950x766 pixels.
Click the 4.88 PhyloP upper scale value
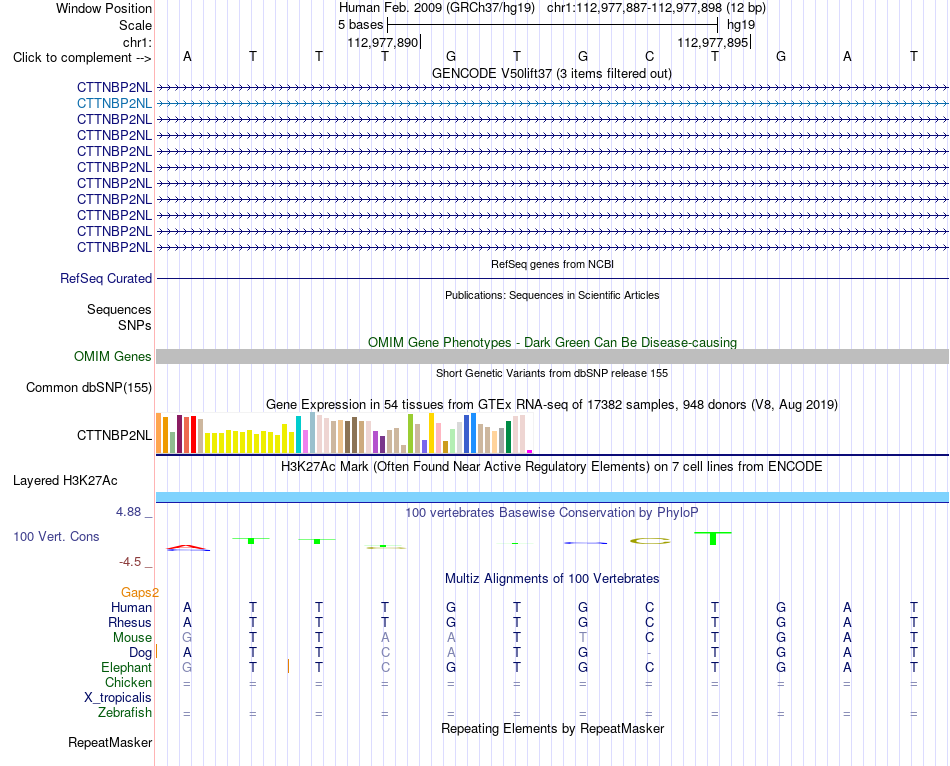point(129,512)
